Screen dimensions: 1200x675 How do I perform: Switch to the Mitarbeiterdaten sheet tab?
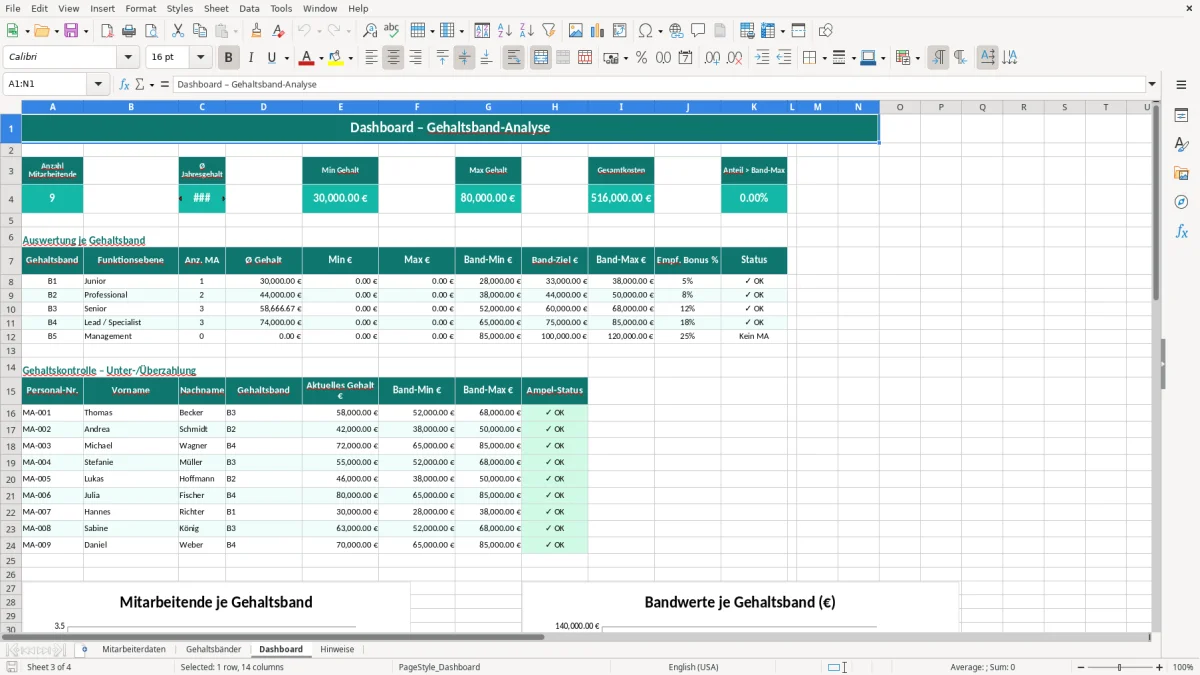134,649
